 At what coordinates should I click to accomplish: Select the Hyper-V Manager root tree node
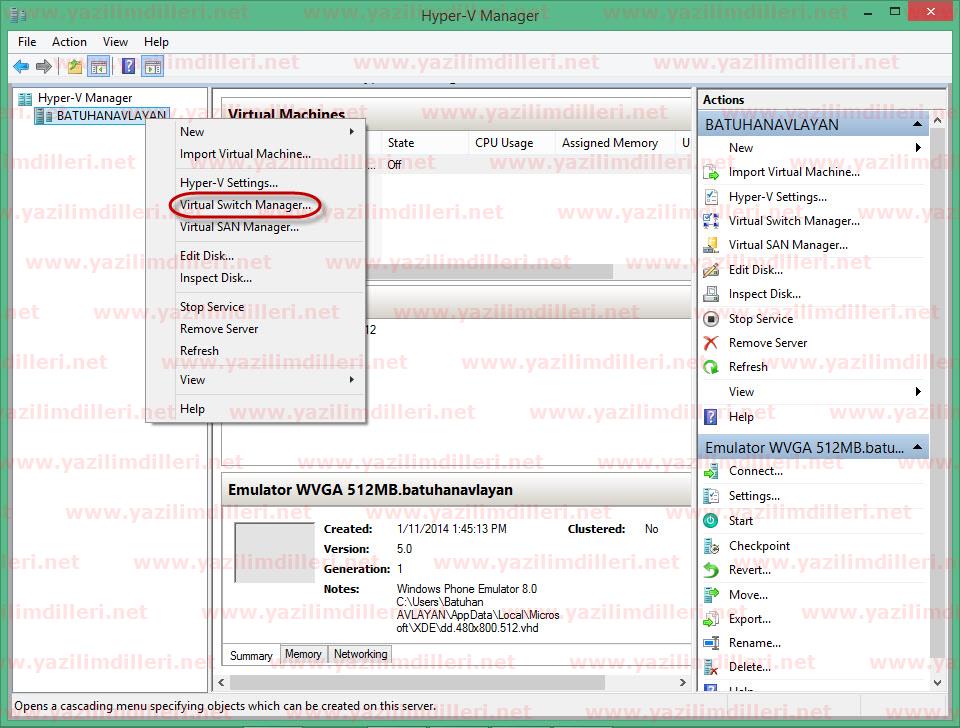point(84,98)
